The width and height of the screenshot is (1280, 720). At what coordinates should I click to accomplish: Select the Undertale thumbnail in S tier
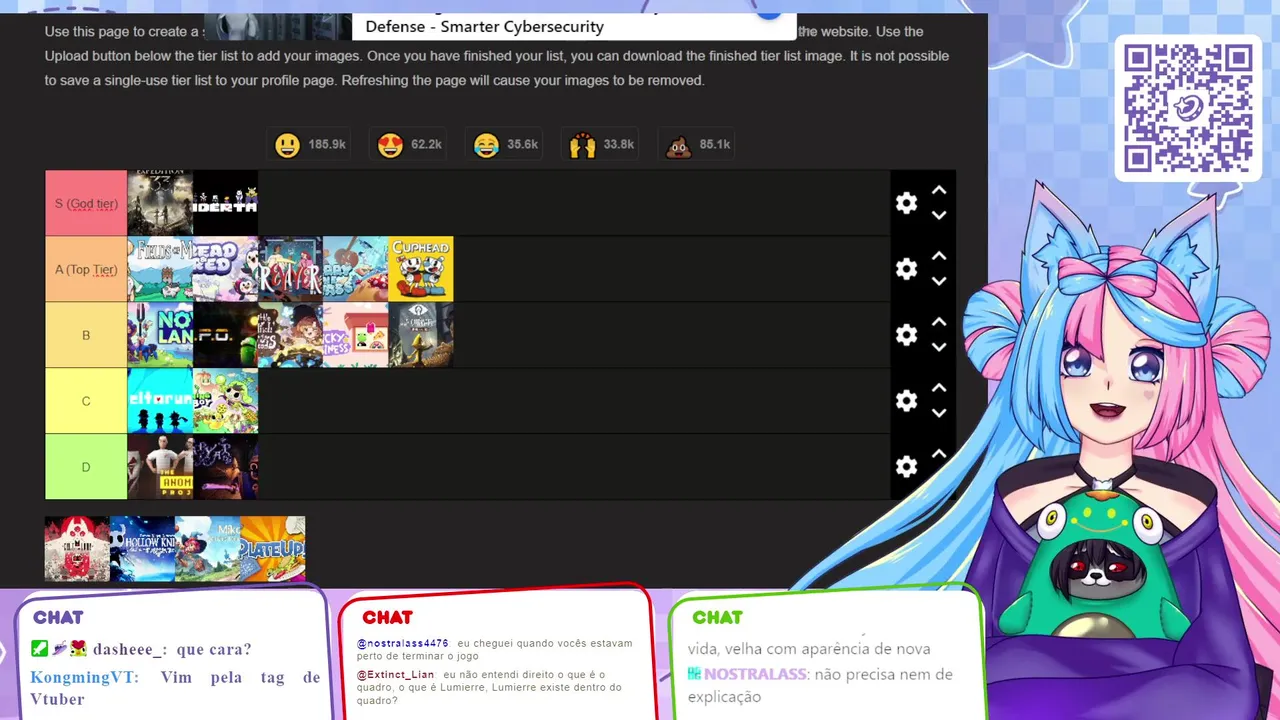pos(225,203)
